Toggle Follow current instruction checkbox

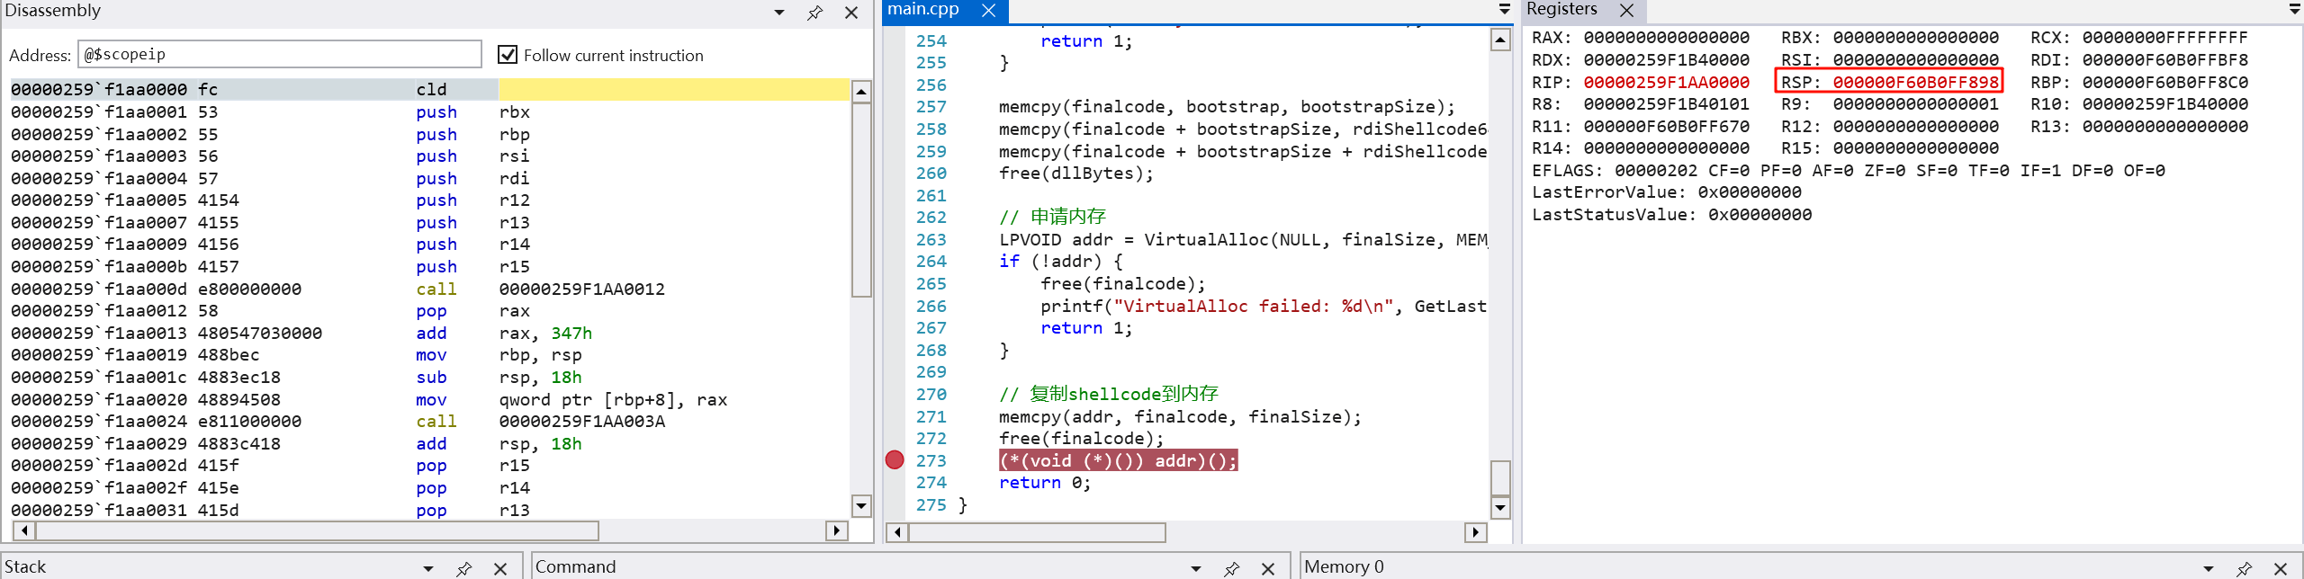[508, 55]
